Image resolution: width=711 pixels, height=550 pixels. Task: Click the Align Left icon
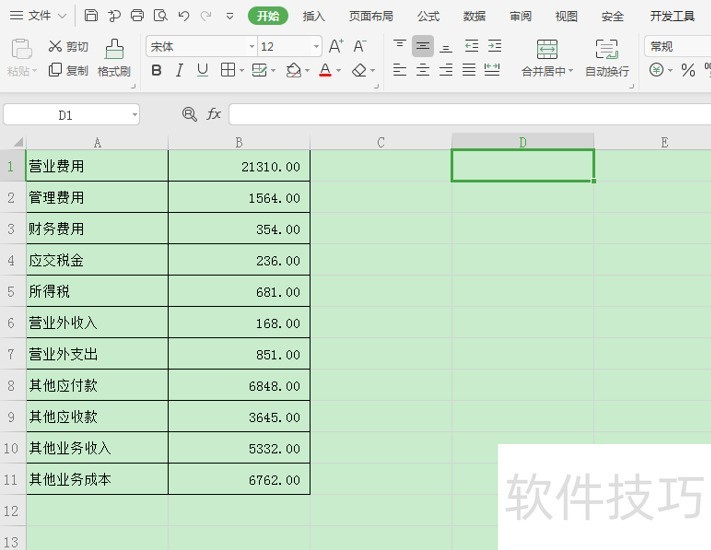(x=399, y=70)
